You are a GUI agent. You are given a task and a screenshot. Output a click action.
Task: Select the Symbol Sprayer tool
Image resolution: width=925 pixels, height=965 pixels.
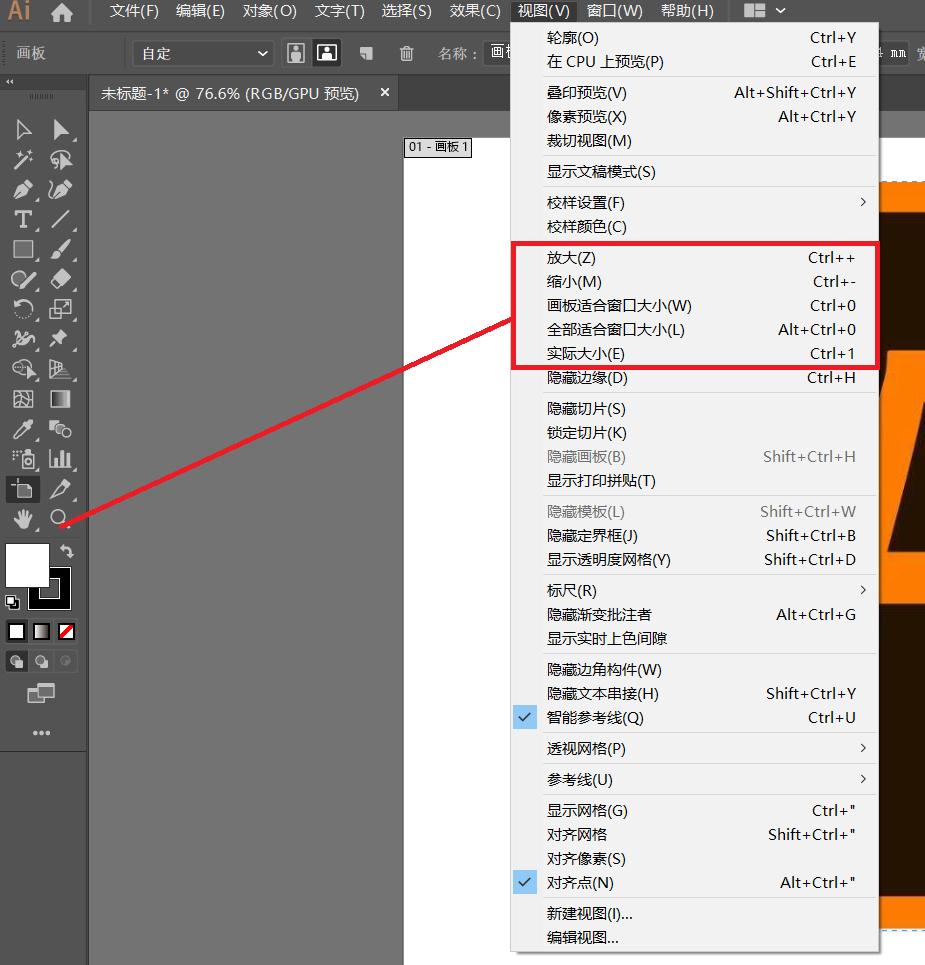coord(23,459)
